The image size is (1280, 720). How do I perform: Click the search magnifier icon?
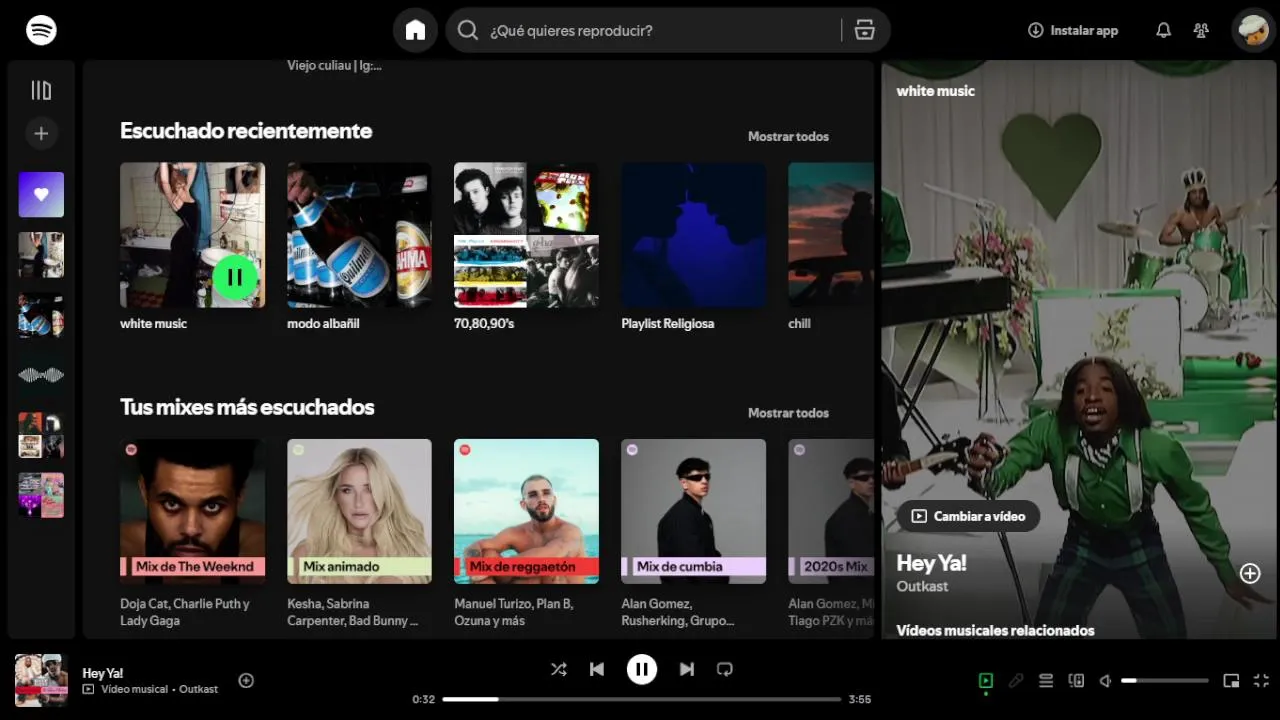tap(468, 30)
